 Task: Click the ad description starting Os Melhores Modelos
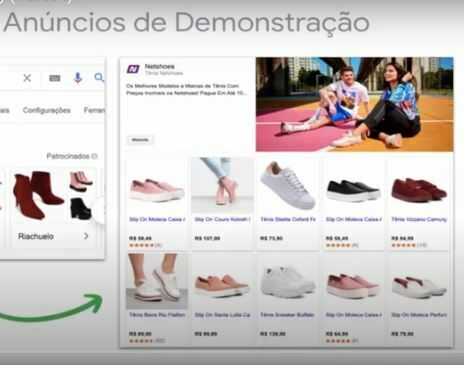(186, 90)
